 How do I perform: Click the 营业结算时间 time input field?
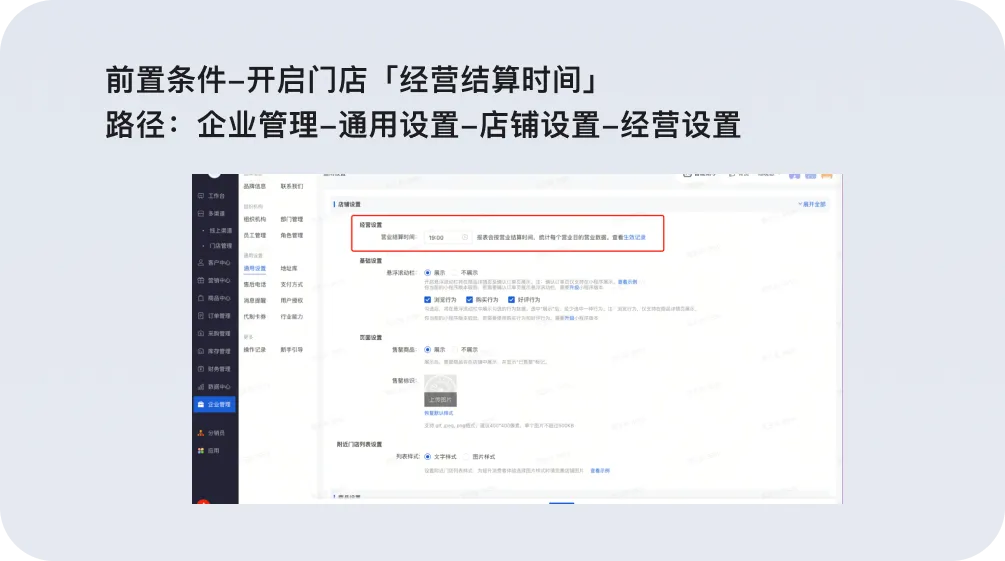tap(447, 237)
